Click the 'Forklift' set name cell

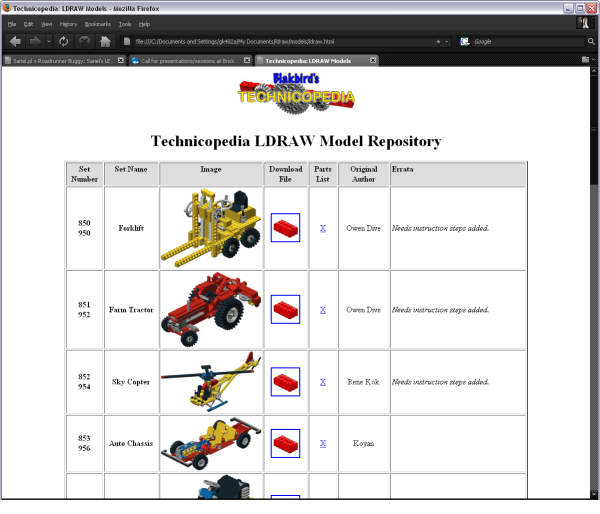pos(131,228)
